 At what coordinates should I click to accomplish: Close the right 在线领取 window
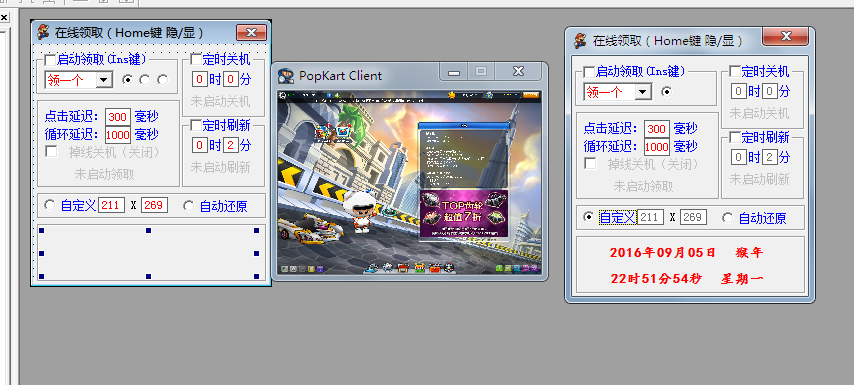coord(785,36)
